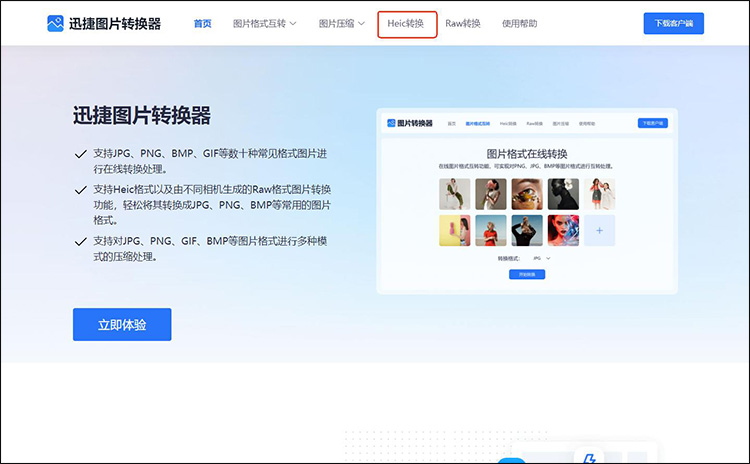
Task: Click the text 式的压缩处理。
Action: point(125,257)
